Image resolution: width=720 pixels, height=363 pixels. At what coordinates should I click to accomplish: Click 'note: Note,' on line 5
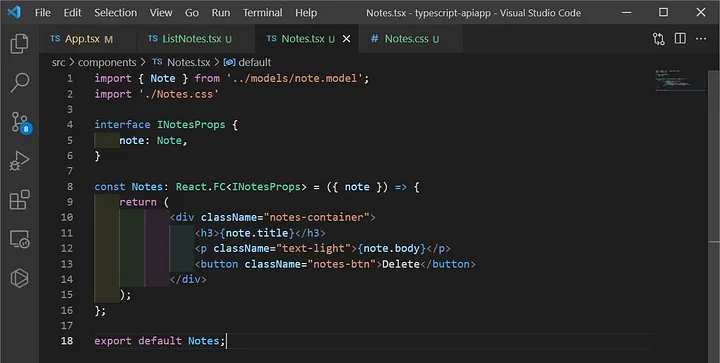(x=153, y=140)
